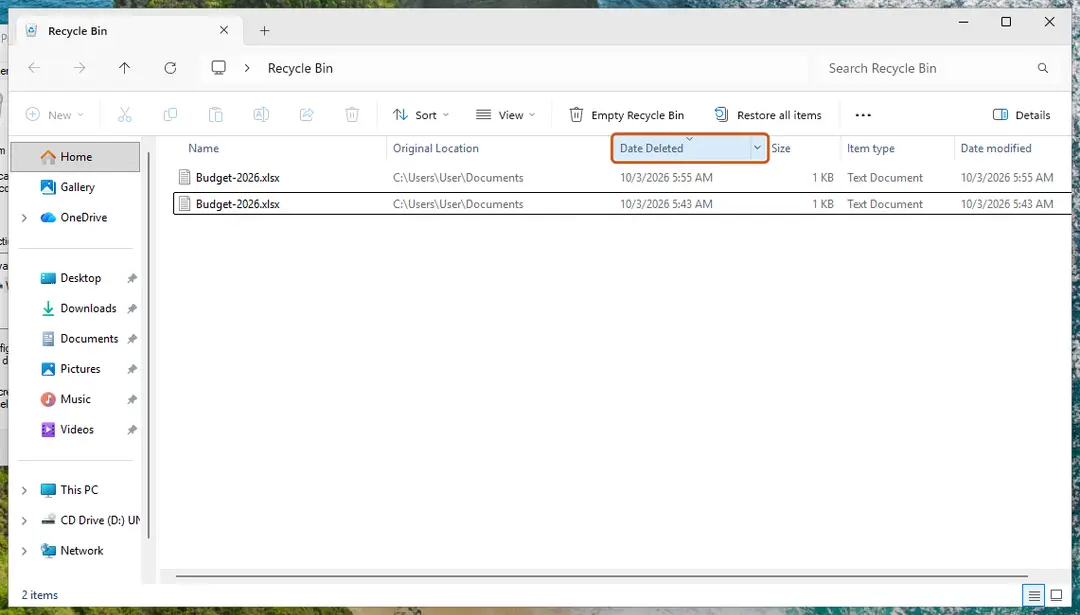This screenshot has height=615, width=1080.
Task: Sort by Original Location column header
Action: 435,148
